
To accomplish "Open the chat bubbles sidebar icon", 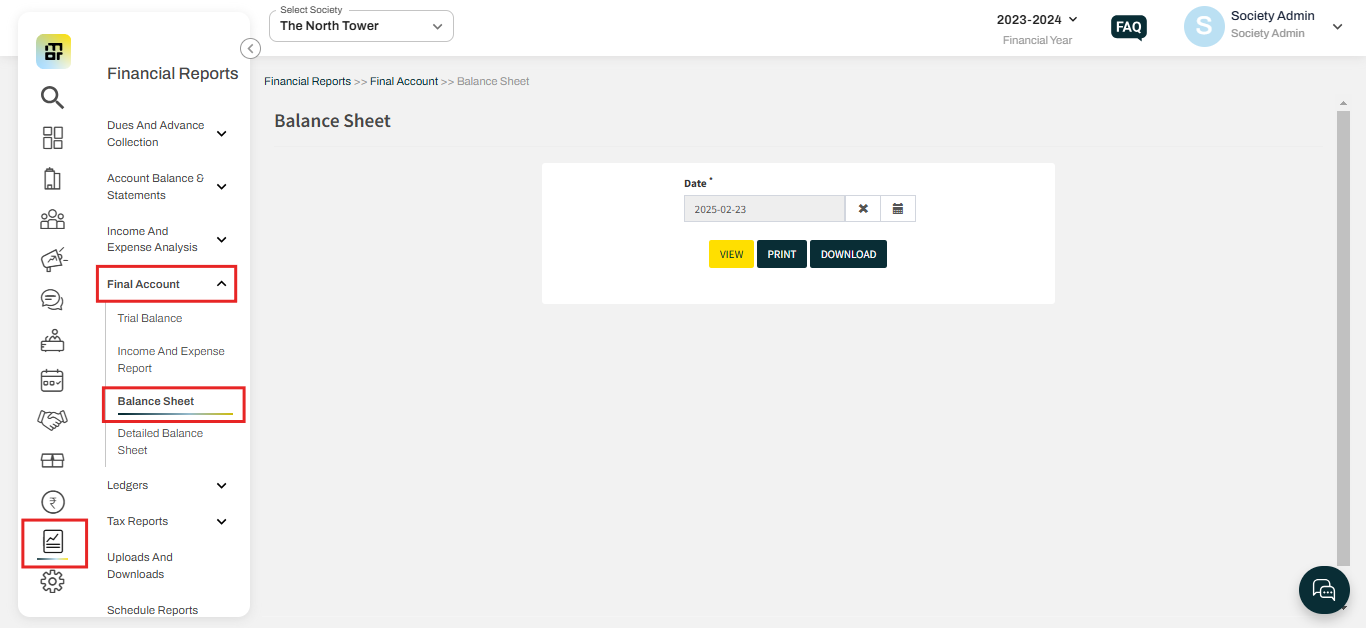I will (52, 300).
